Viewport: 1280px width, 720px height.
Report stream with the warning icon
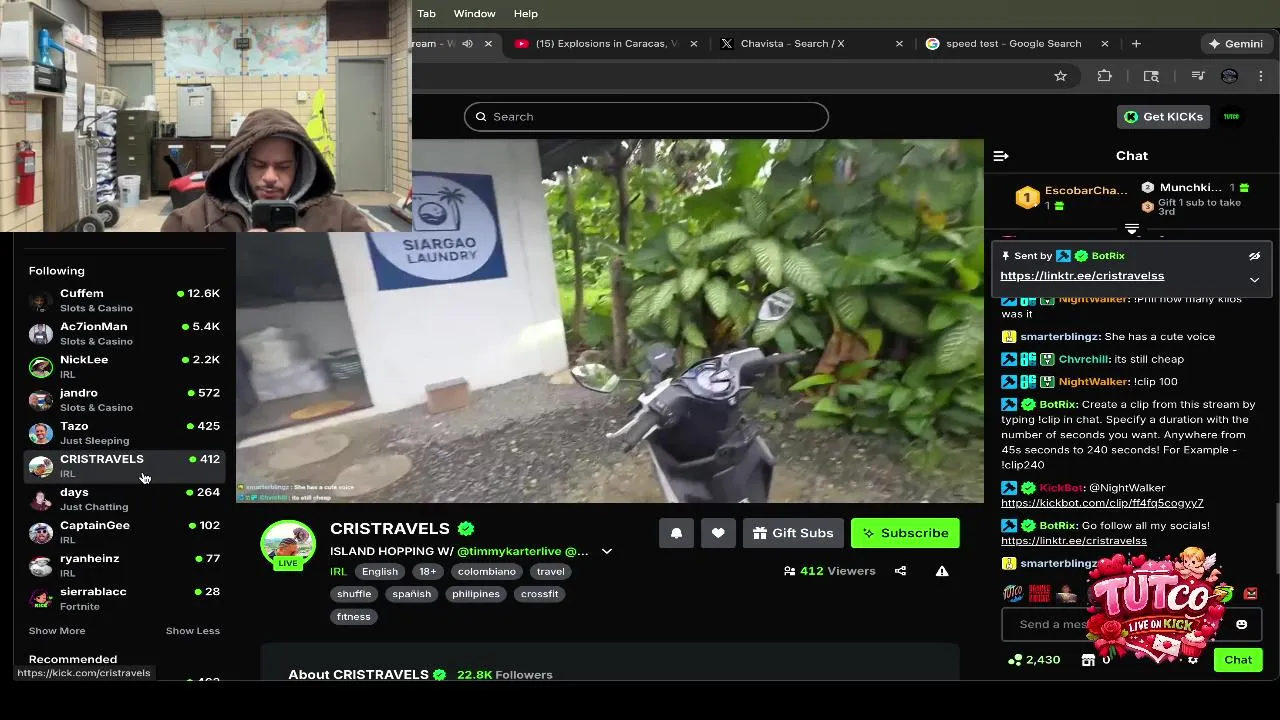coord(942,571)
